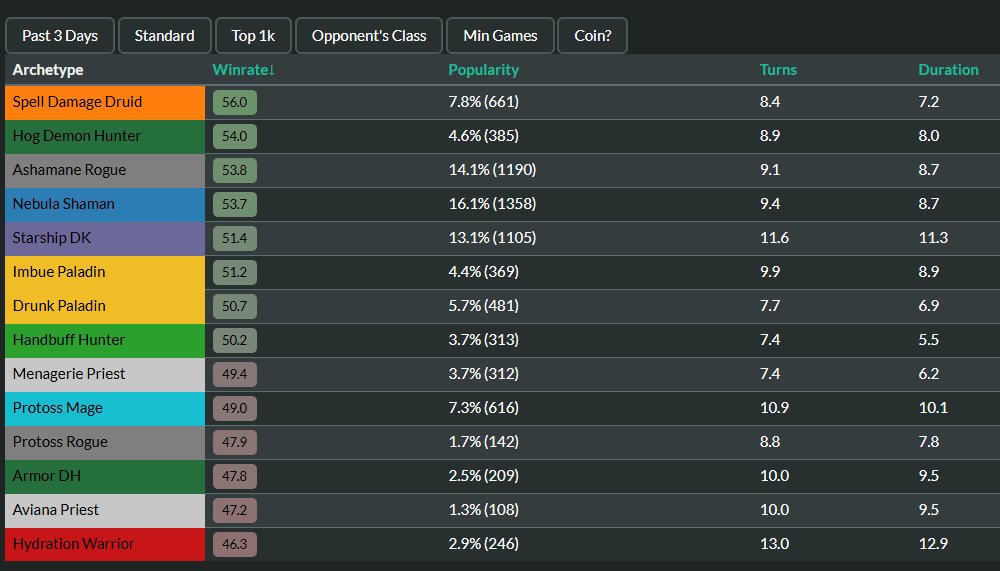Sort table by Turns column
Viewport: 1000px width, 571px height.
coord(778,70)
